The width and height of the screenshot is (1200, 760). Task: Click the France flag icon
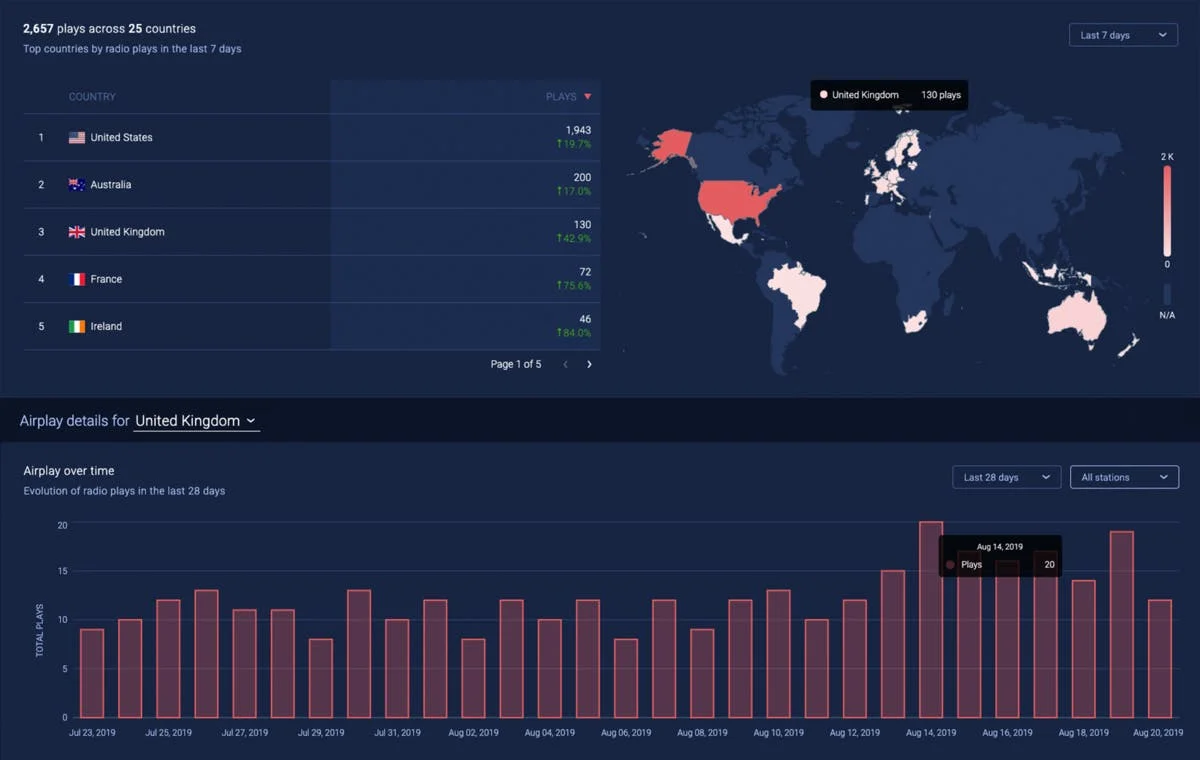(77, 279)
